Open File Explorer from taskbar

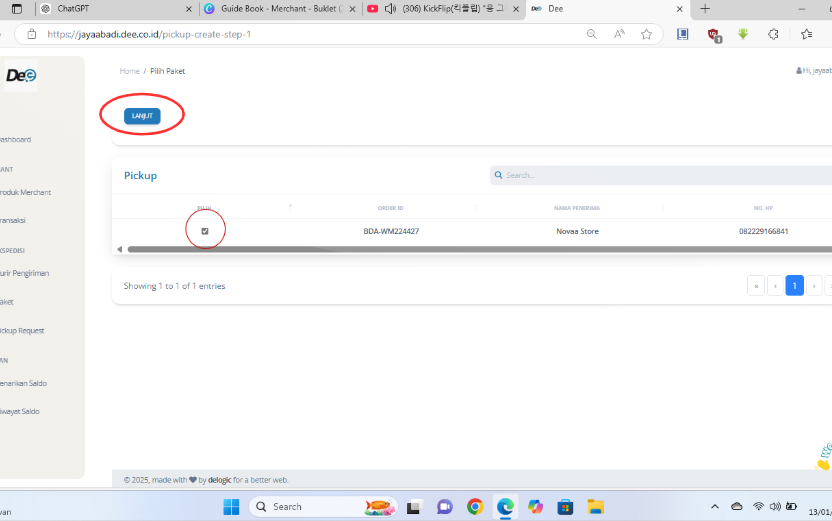595,507
